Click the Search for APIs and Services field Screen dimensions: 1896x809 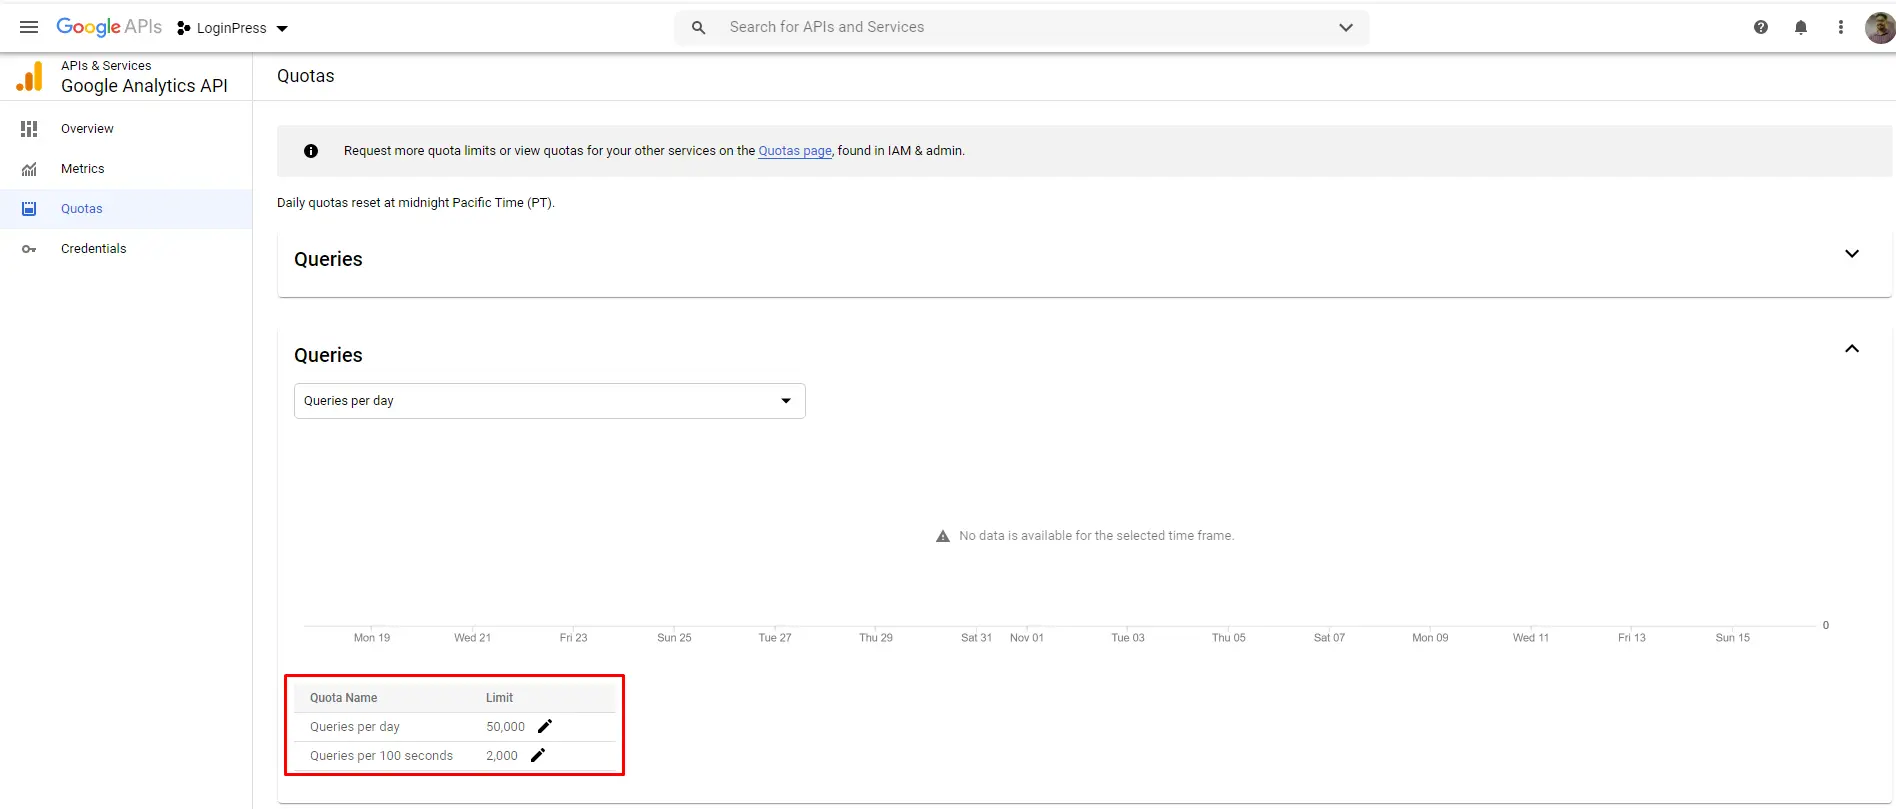[1020, 27]
